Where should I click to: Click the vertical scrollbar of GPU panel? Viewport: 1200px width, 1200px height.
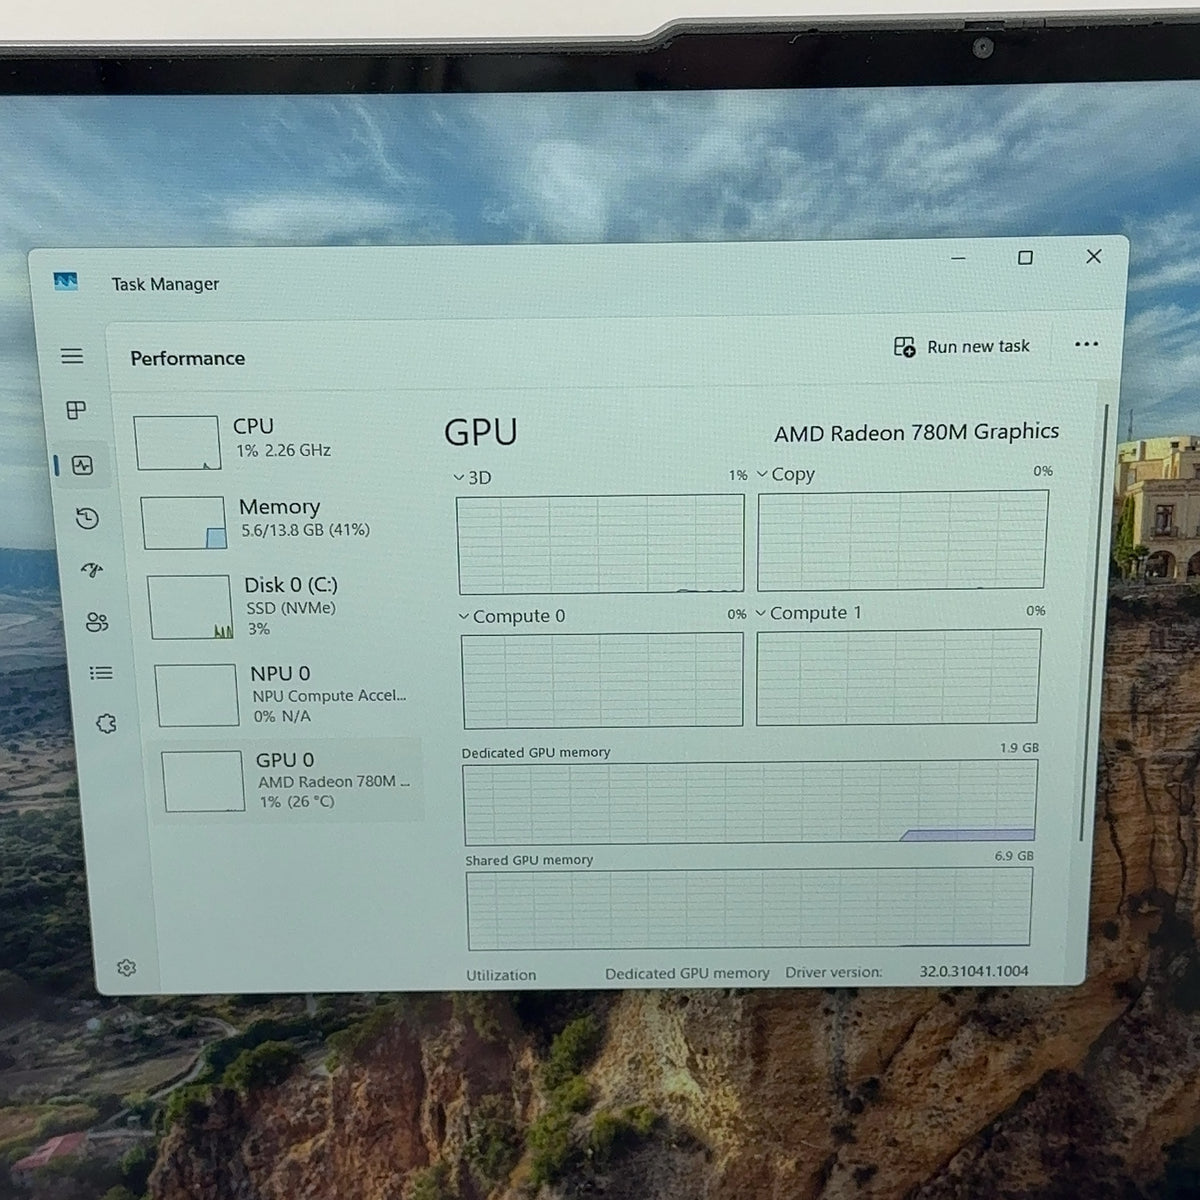(1093, 620)
